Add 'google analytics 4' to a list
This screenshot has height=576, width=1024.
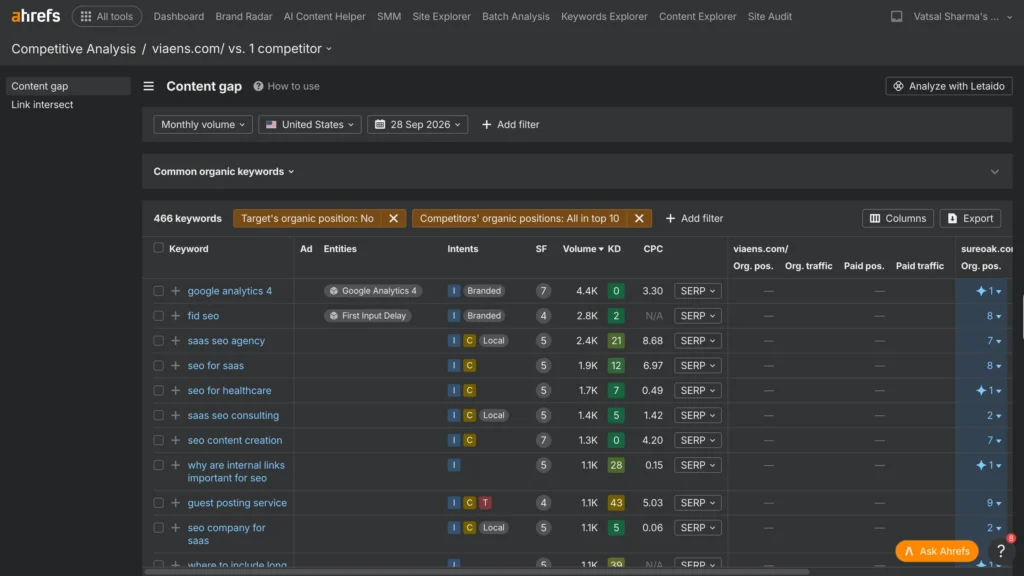[x=175, y=291]
